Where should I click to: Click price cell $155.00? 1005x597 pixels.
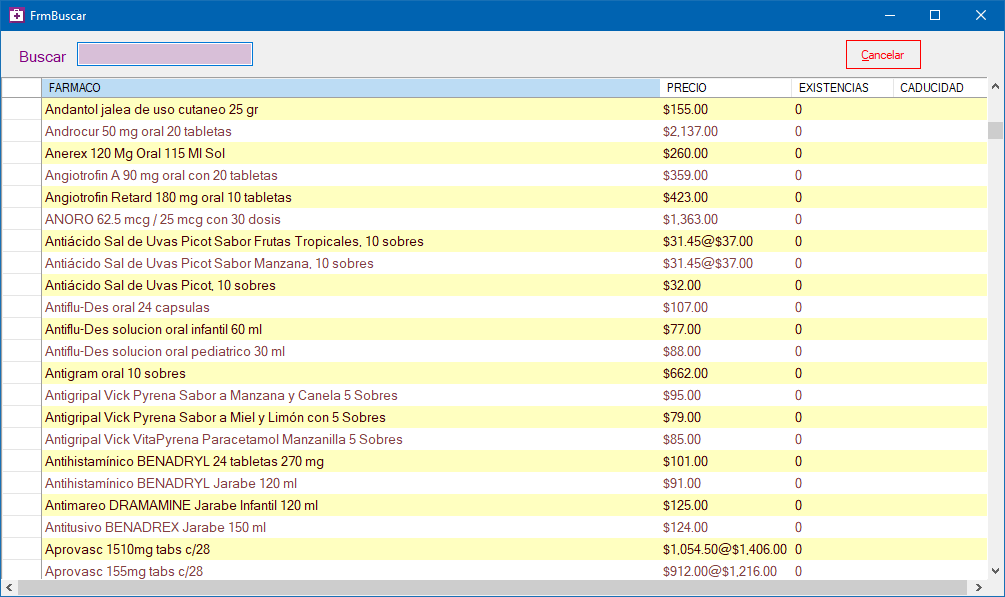point(726,110)
